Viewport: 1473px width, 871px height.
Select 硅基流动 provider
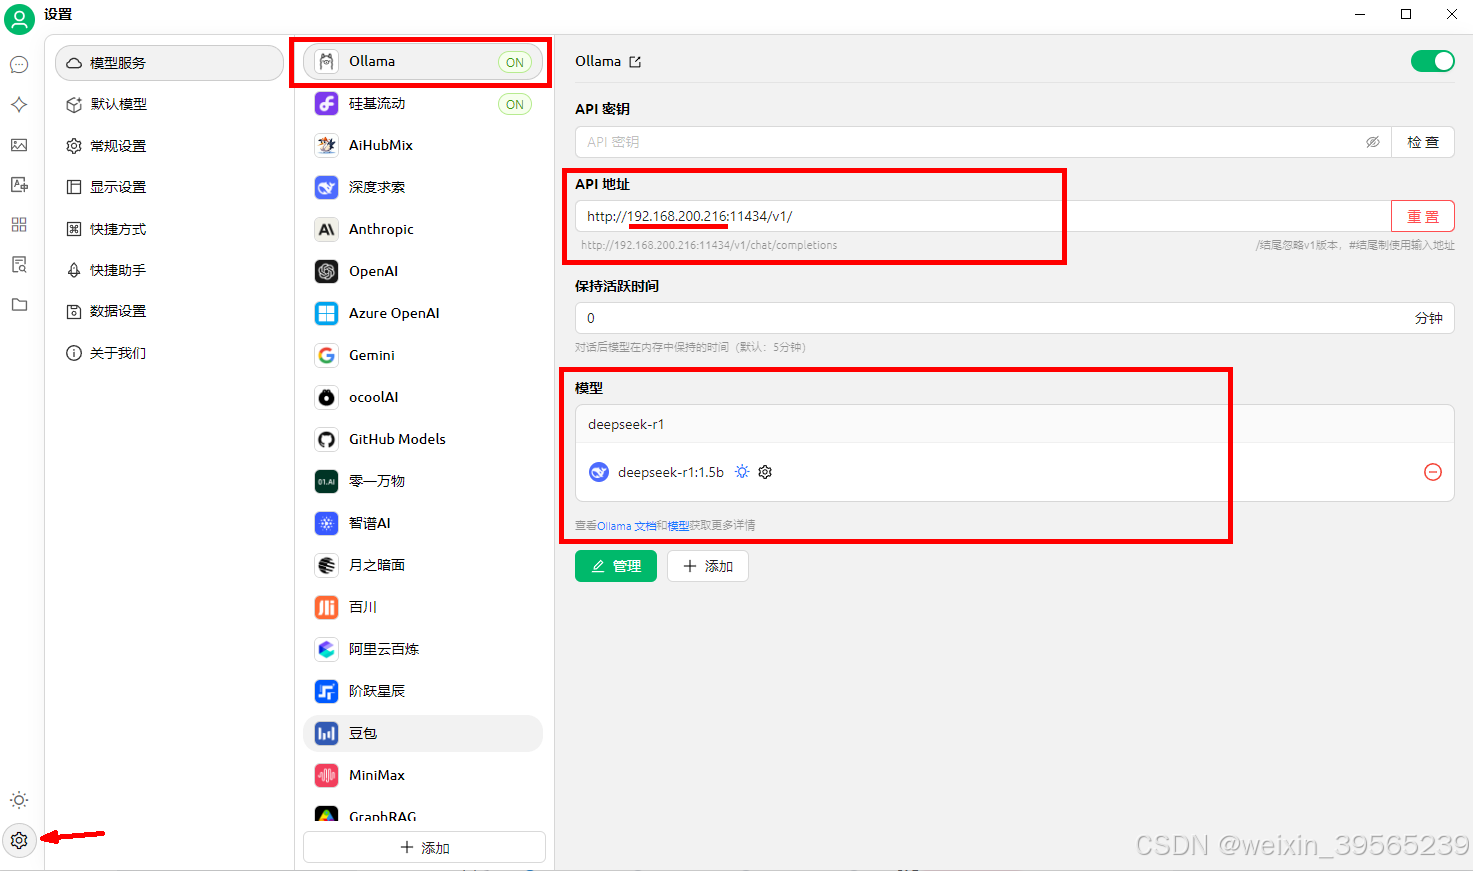click(422, 104)
